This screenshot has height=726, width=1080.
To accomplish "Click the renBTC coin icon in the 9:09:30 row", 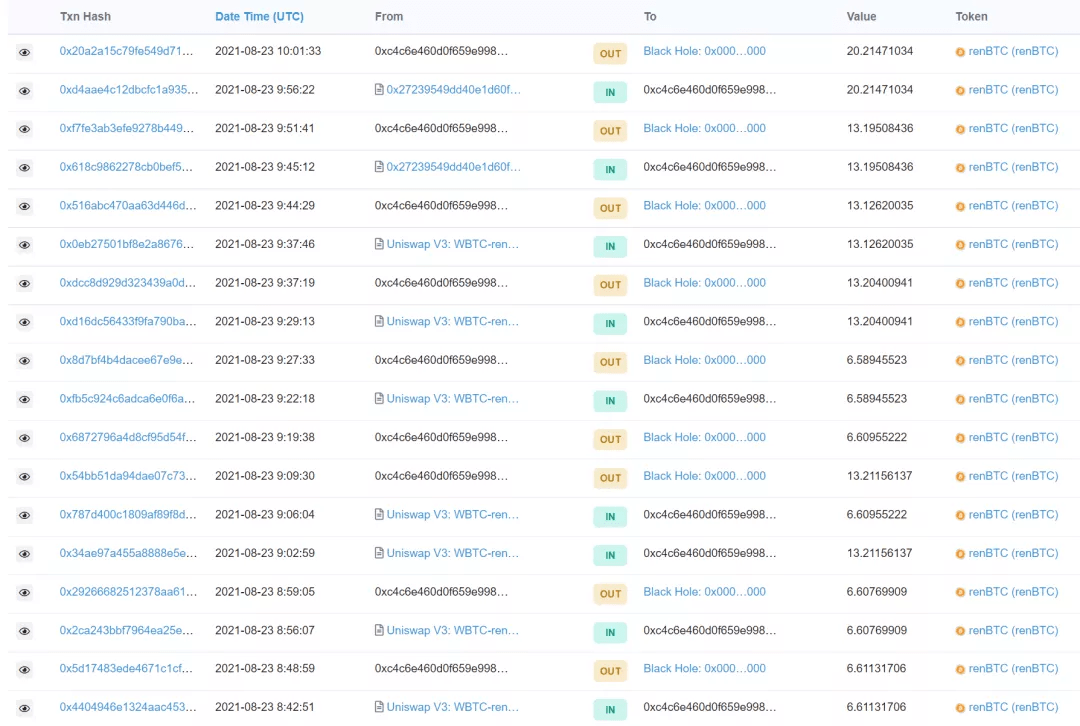I will click(x=960, y=477).
